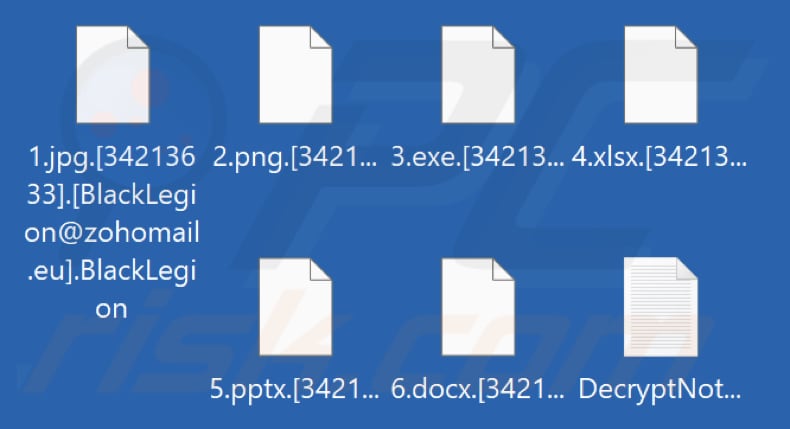Click the 4.xlsx.[34213... filename text
790x429 pixels.
660,157
